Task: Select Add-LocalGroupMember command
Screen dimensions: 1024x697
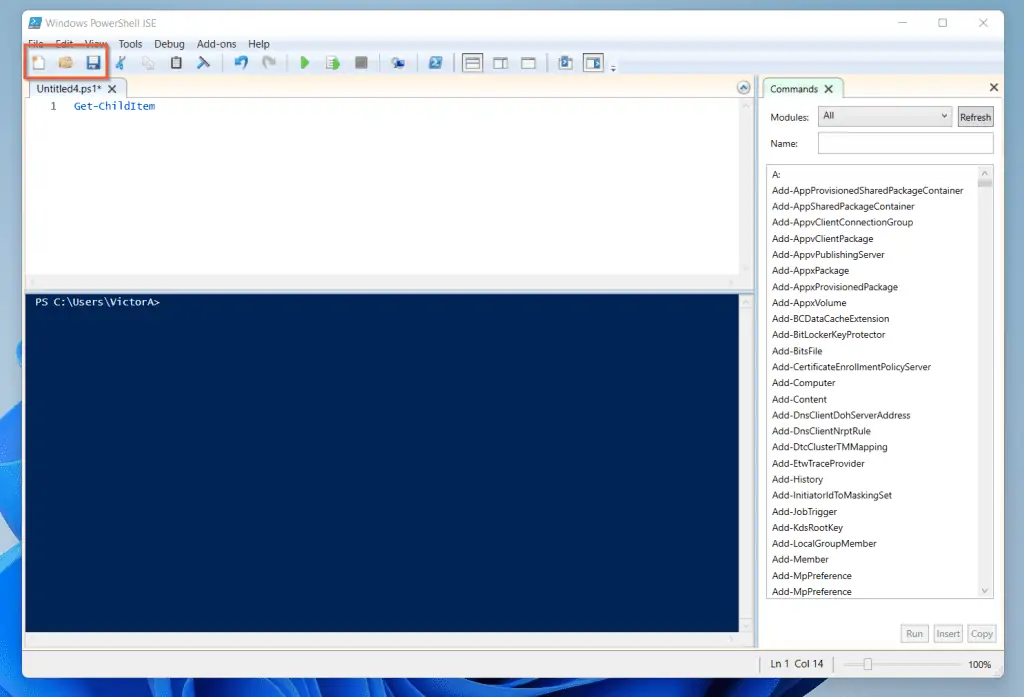Action: click(x=824, y=543)
